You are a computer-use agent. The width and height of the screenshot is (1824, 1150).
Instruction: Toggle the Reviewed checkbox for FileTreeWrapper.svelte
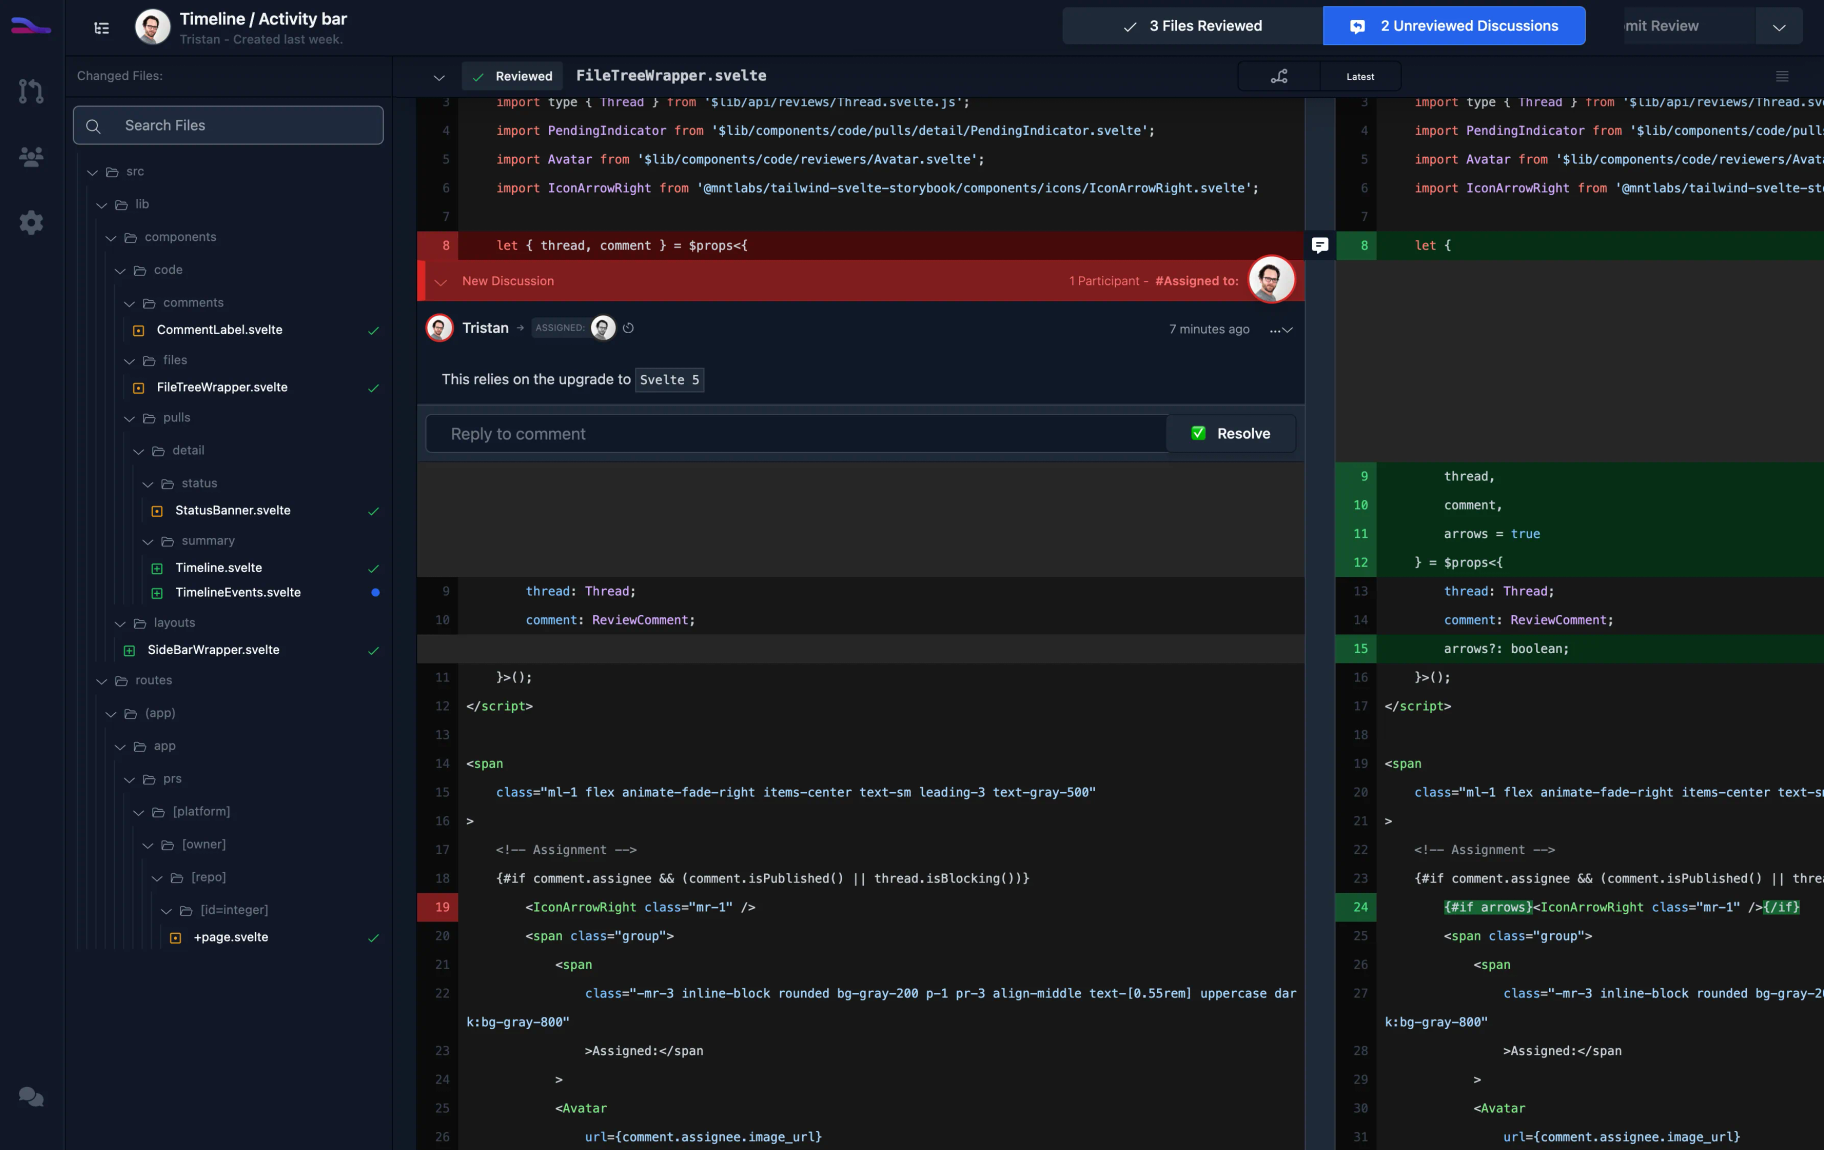tap(480, 76)
